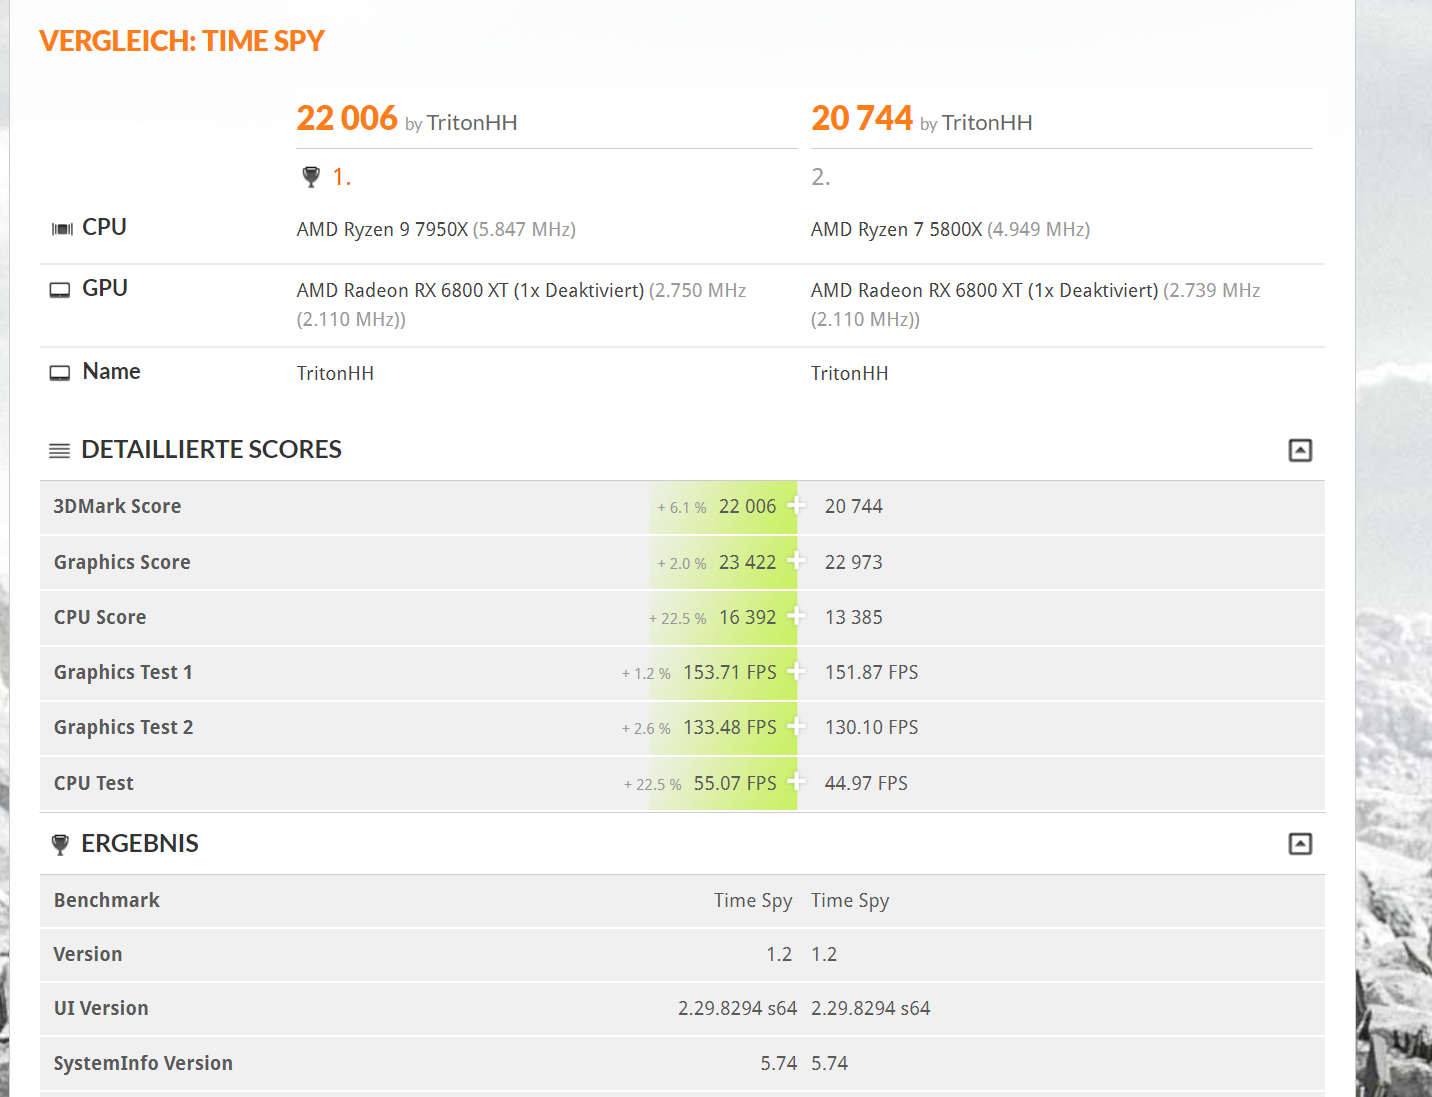This screenshot has width=1432, height=1097.
Task: Click TritonHH in the Name row under the second result
Action: point(850,373)
